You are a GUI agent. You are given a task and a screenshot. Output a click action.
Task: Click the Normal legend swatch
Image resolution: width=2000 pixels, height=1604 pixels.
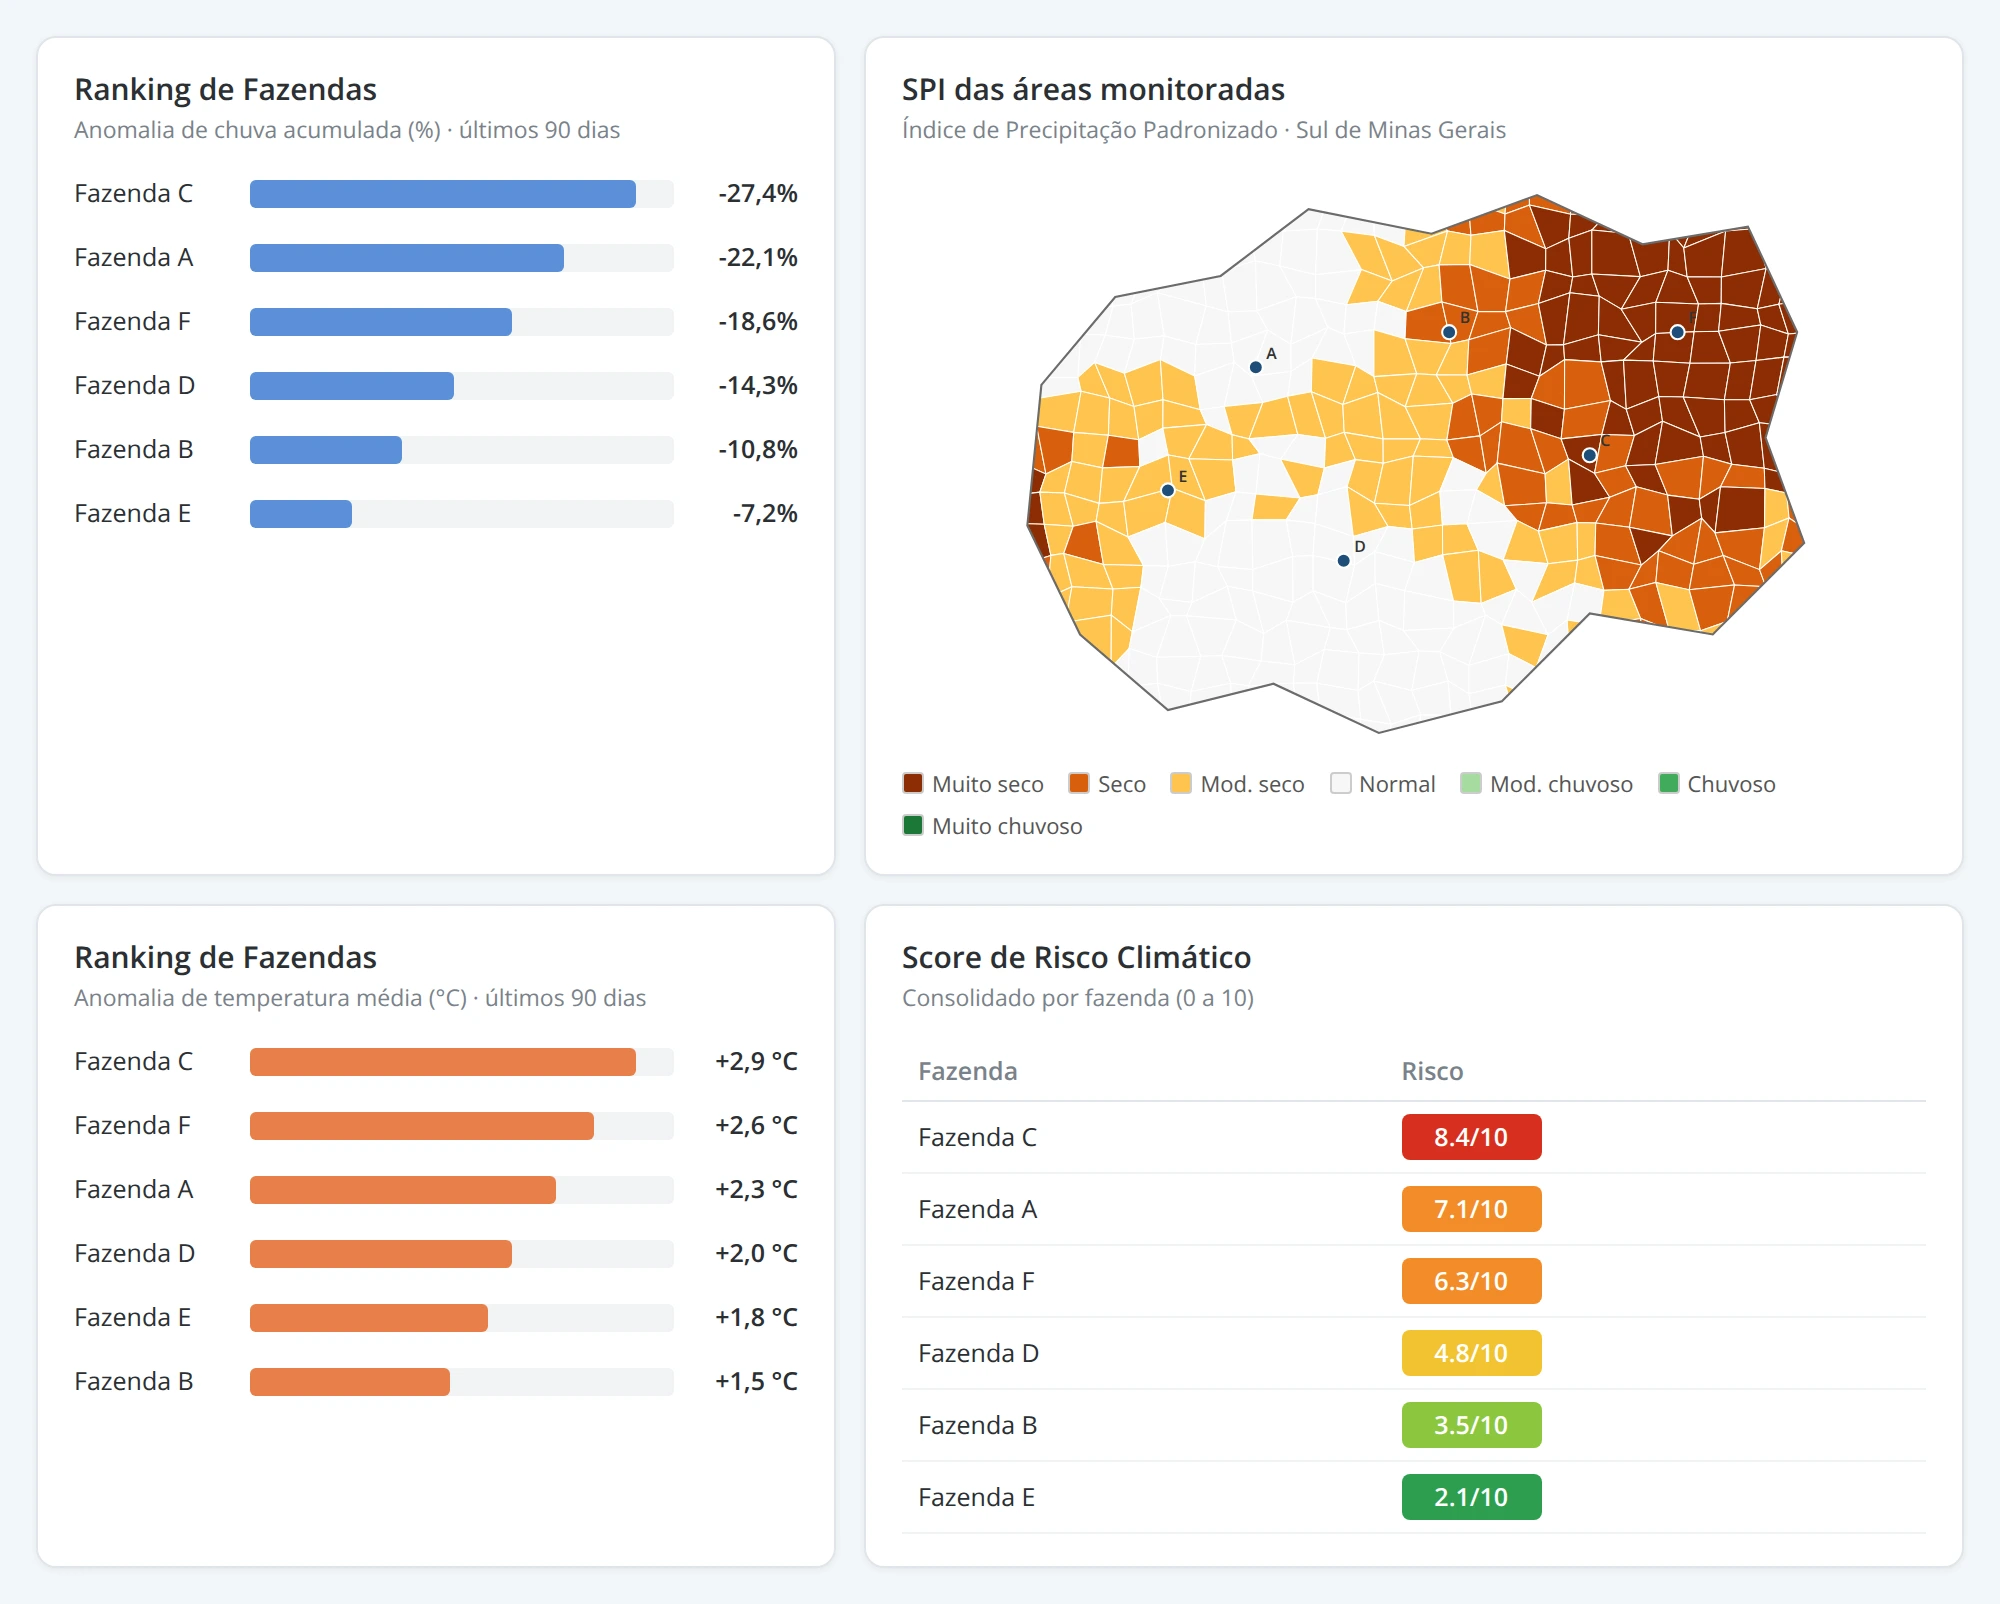[1340, 783]
